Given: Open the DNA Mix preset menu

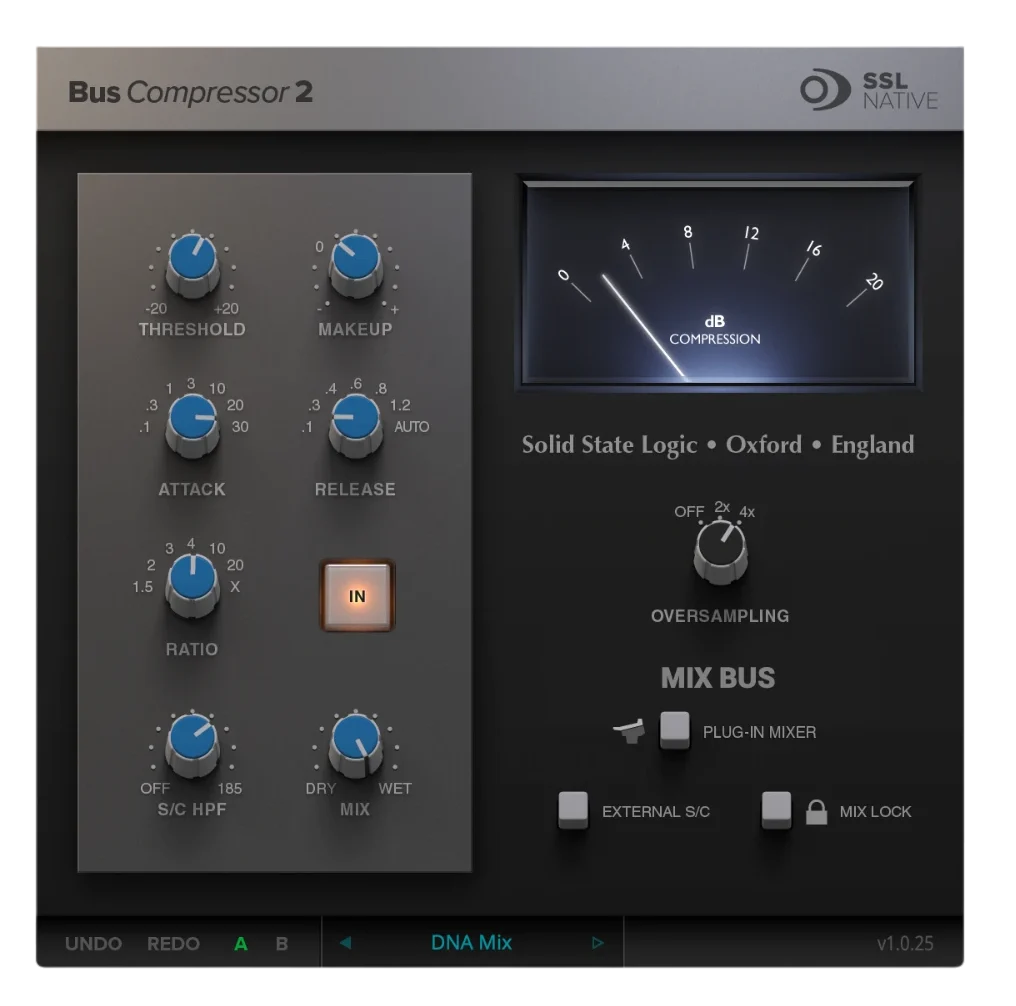Looking at the screenshot, I should (x=471, y=943).
